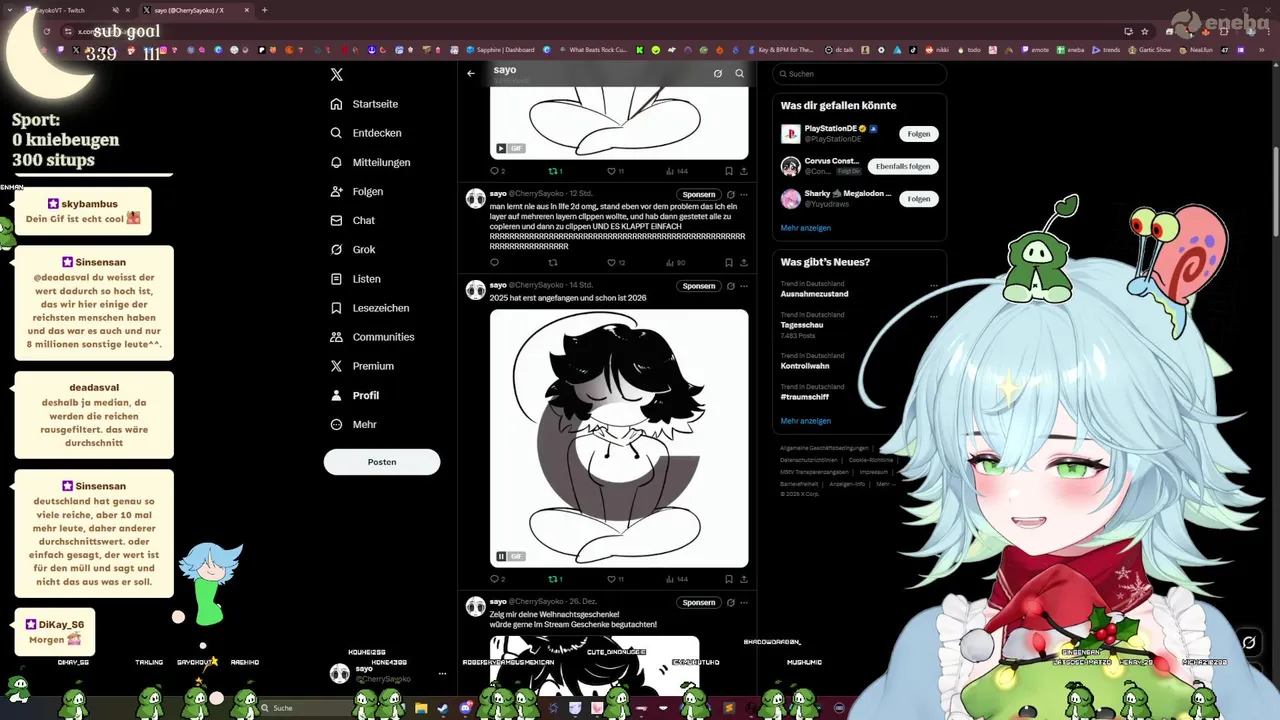Screen dimensions: 1280x720
Task: Open the #traumschiff trend
Action: click(x=806, y=397)
